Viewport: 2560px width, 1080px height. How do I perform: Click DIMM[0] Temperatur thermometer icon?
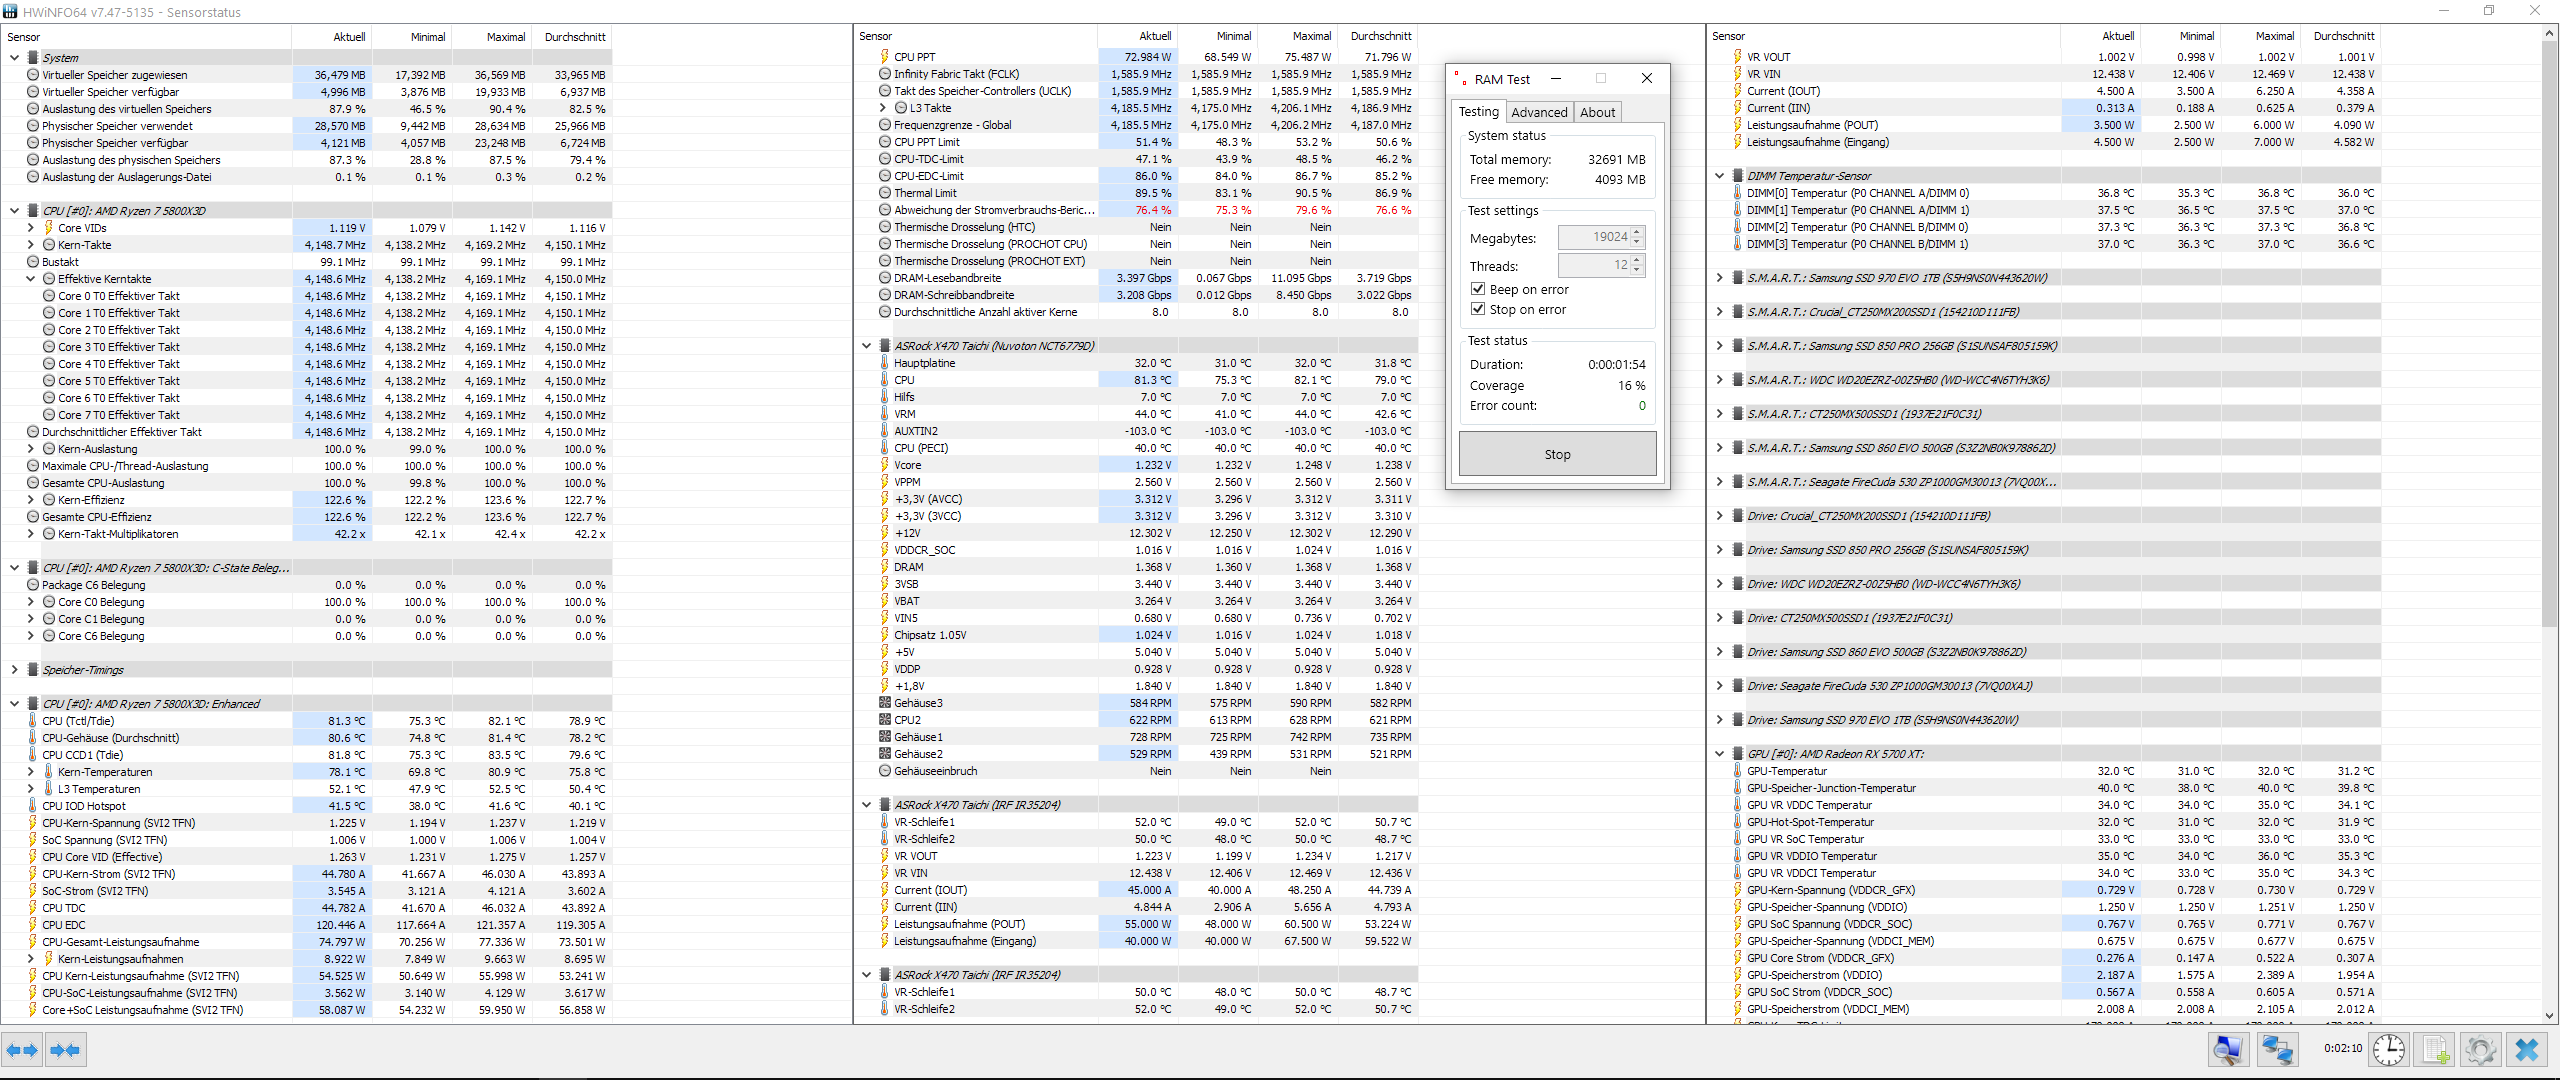point(1737,192)
